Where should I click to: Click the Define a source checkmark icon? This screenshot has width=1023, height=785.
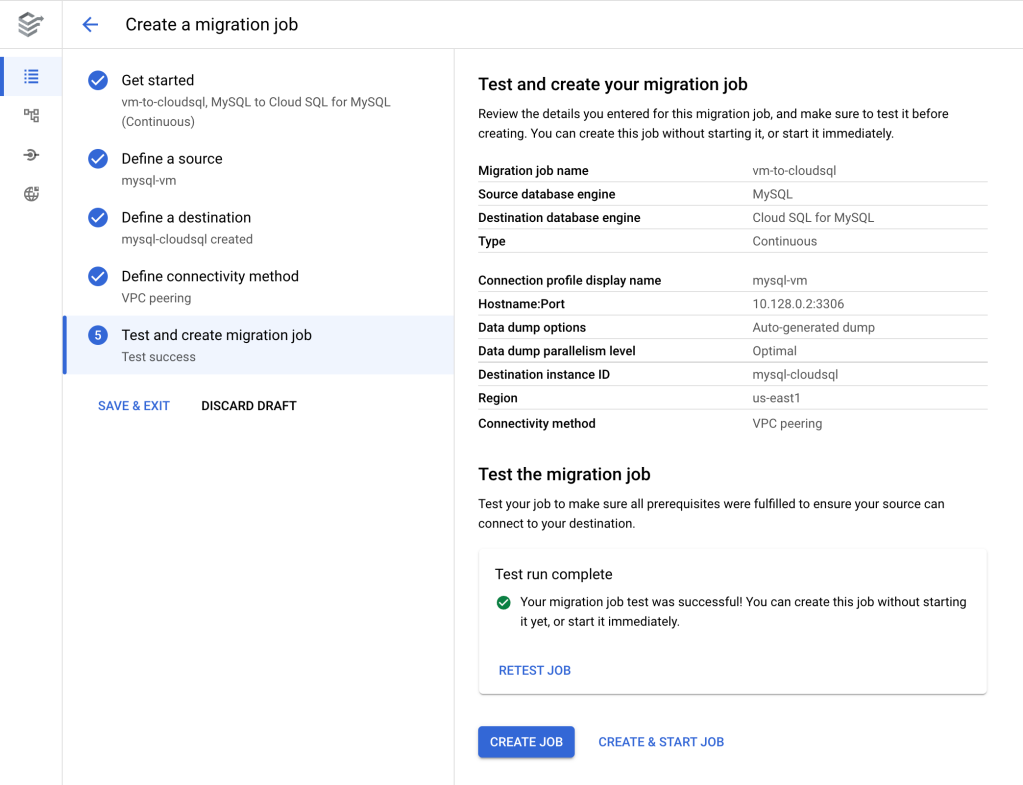click(x=98, y=159)
